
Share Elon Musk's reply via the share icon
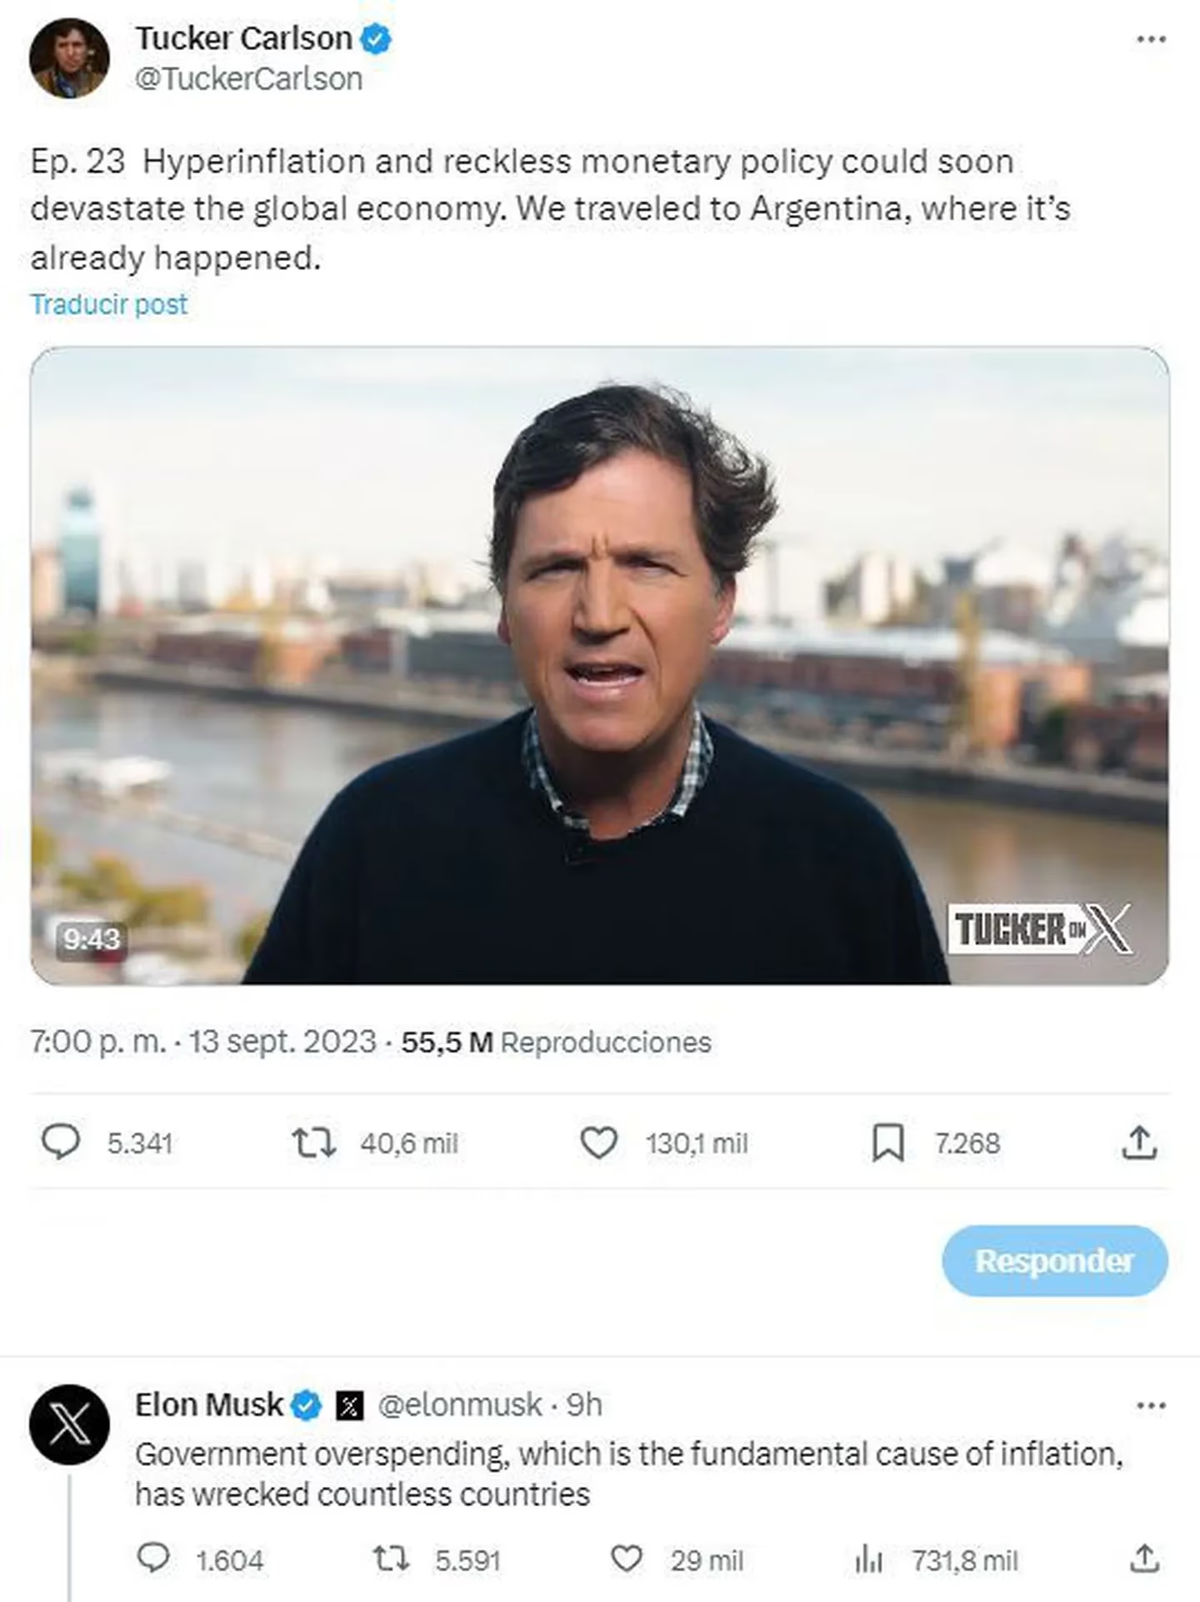pos(1144,1558)
